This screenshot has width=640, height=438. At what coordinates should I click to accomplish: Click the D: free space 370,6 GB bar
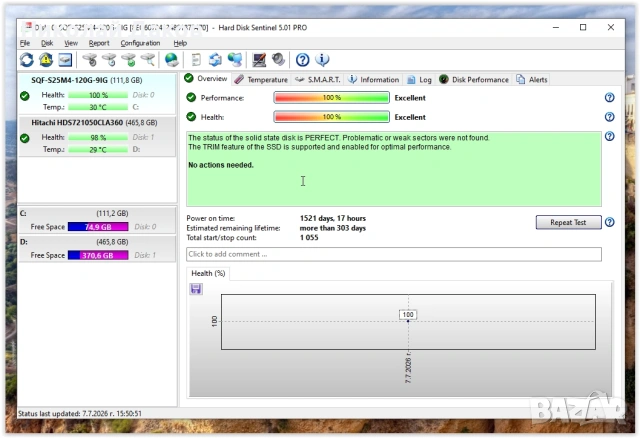coord(98,256)
